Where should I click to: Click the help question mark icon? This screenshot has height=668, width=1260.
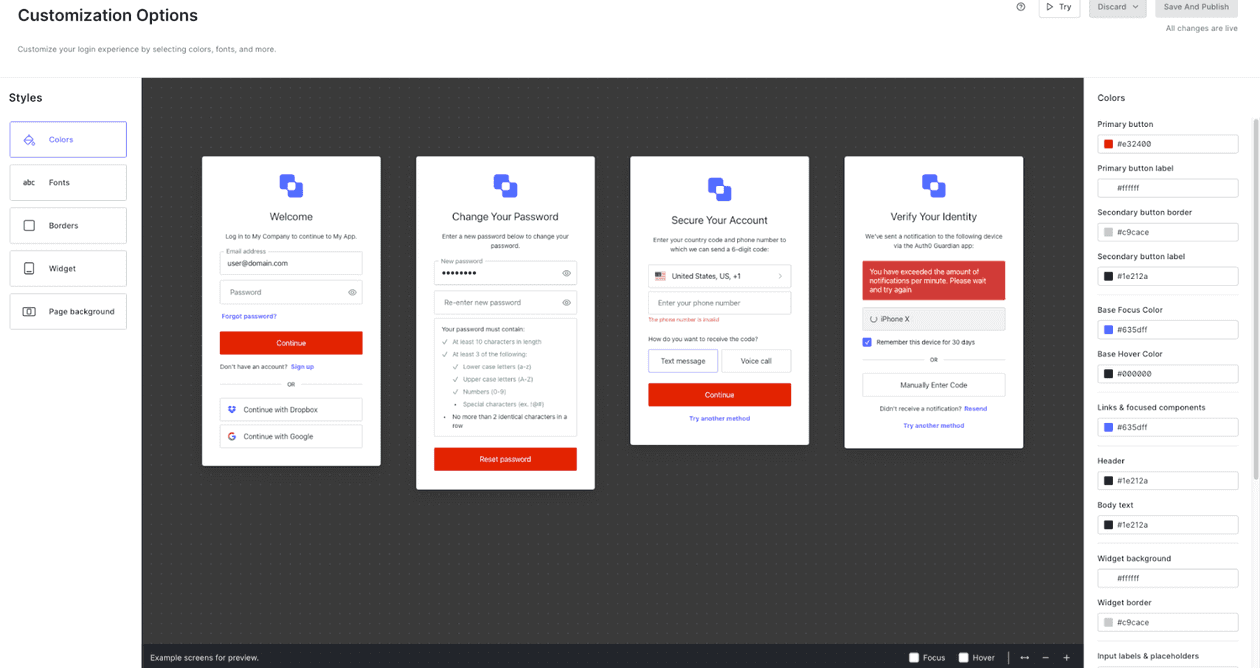1020,7
